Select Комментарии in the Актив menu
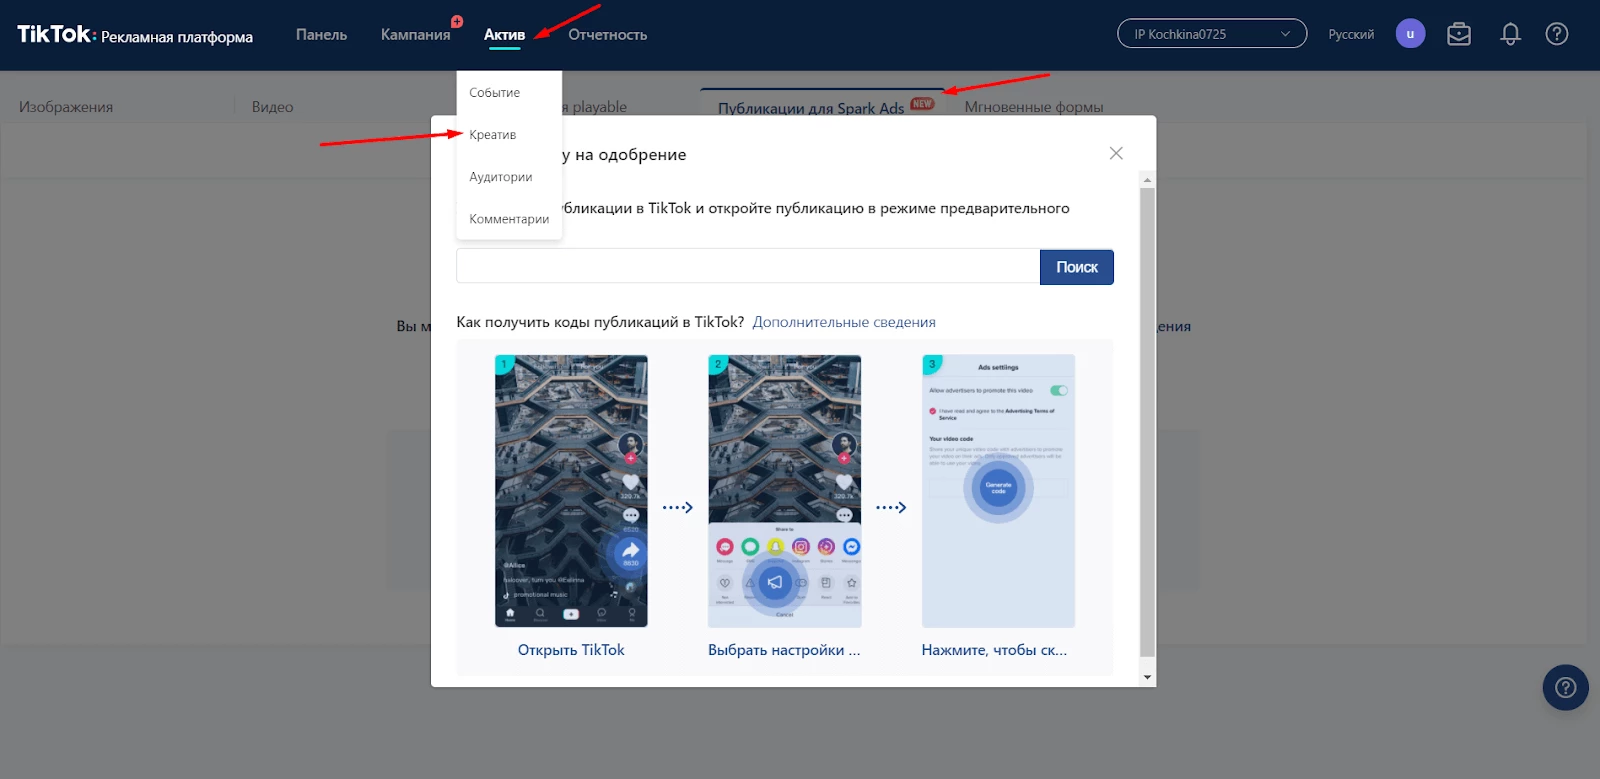 tap(509, 218)
